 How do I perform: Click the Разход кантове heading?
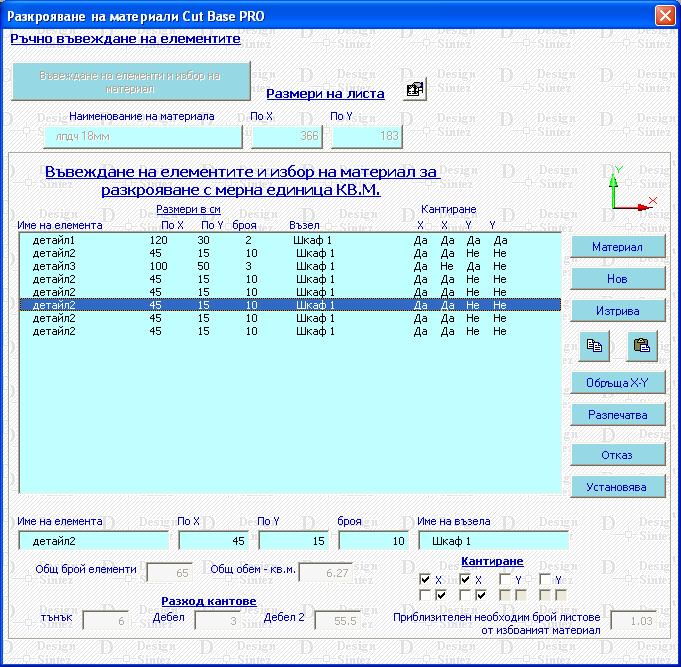[209, 601]
